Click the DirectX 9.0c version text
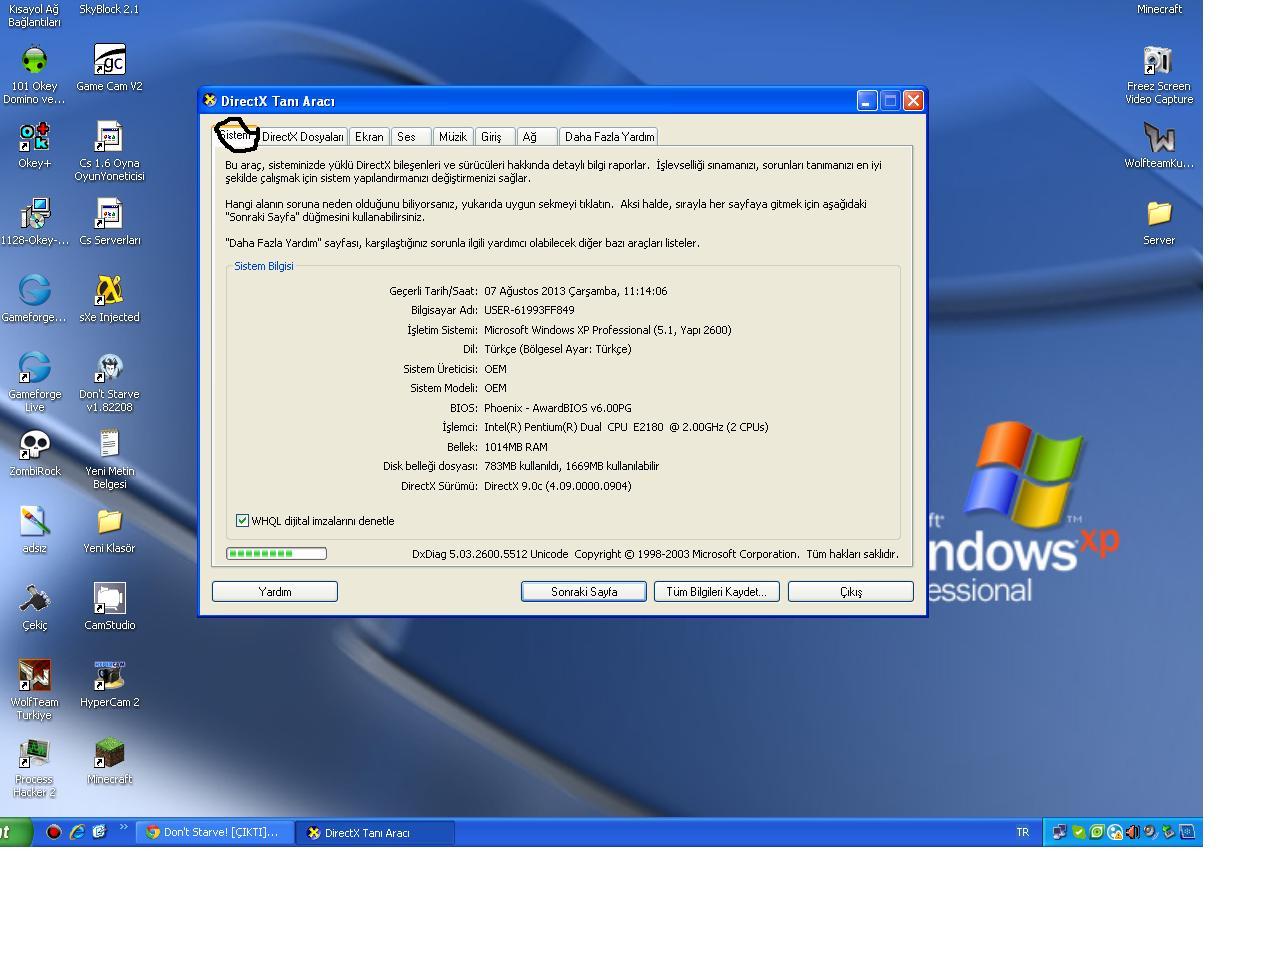This screenshot has width=1280, height=960. (x=558, y=486)
